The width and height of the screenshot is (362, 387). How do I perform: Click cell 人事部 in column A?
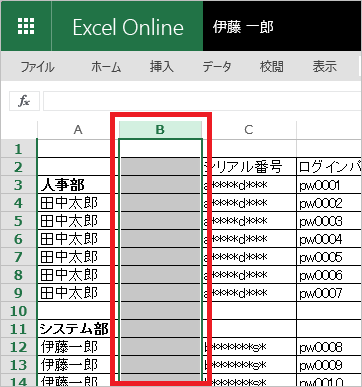[x=78, y=185]
